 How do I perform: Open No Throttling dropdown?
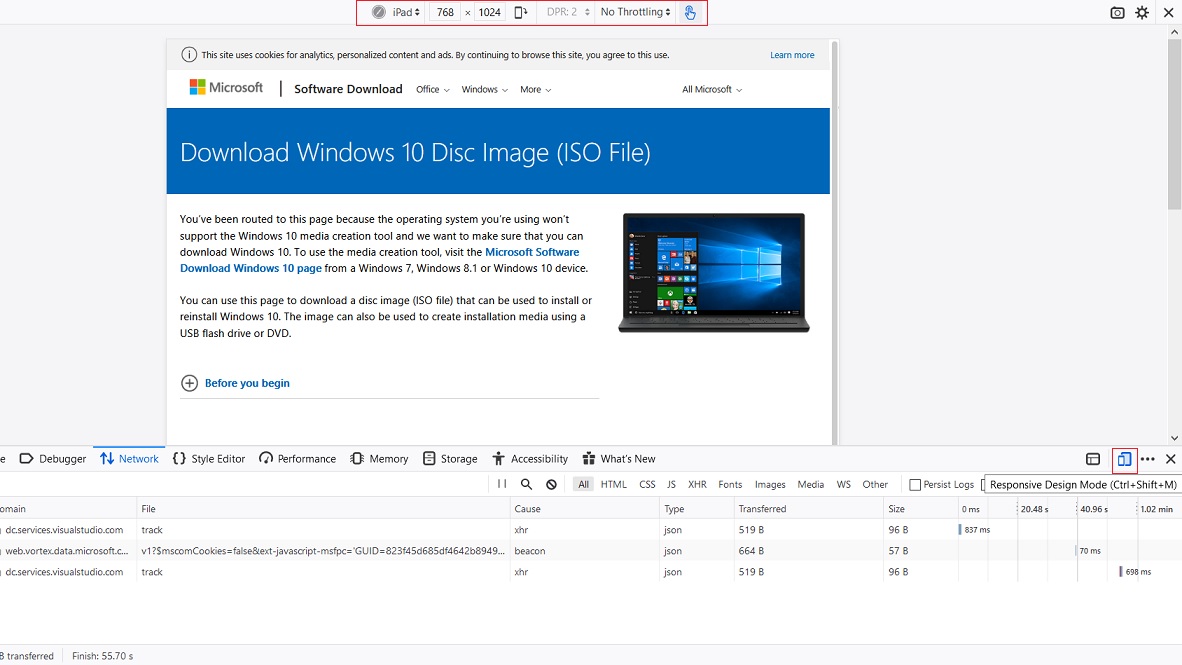point(635,12)
